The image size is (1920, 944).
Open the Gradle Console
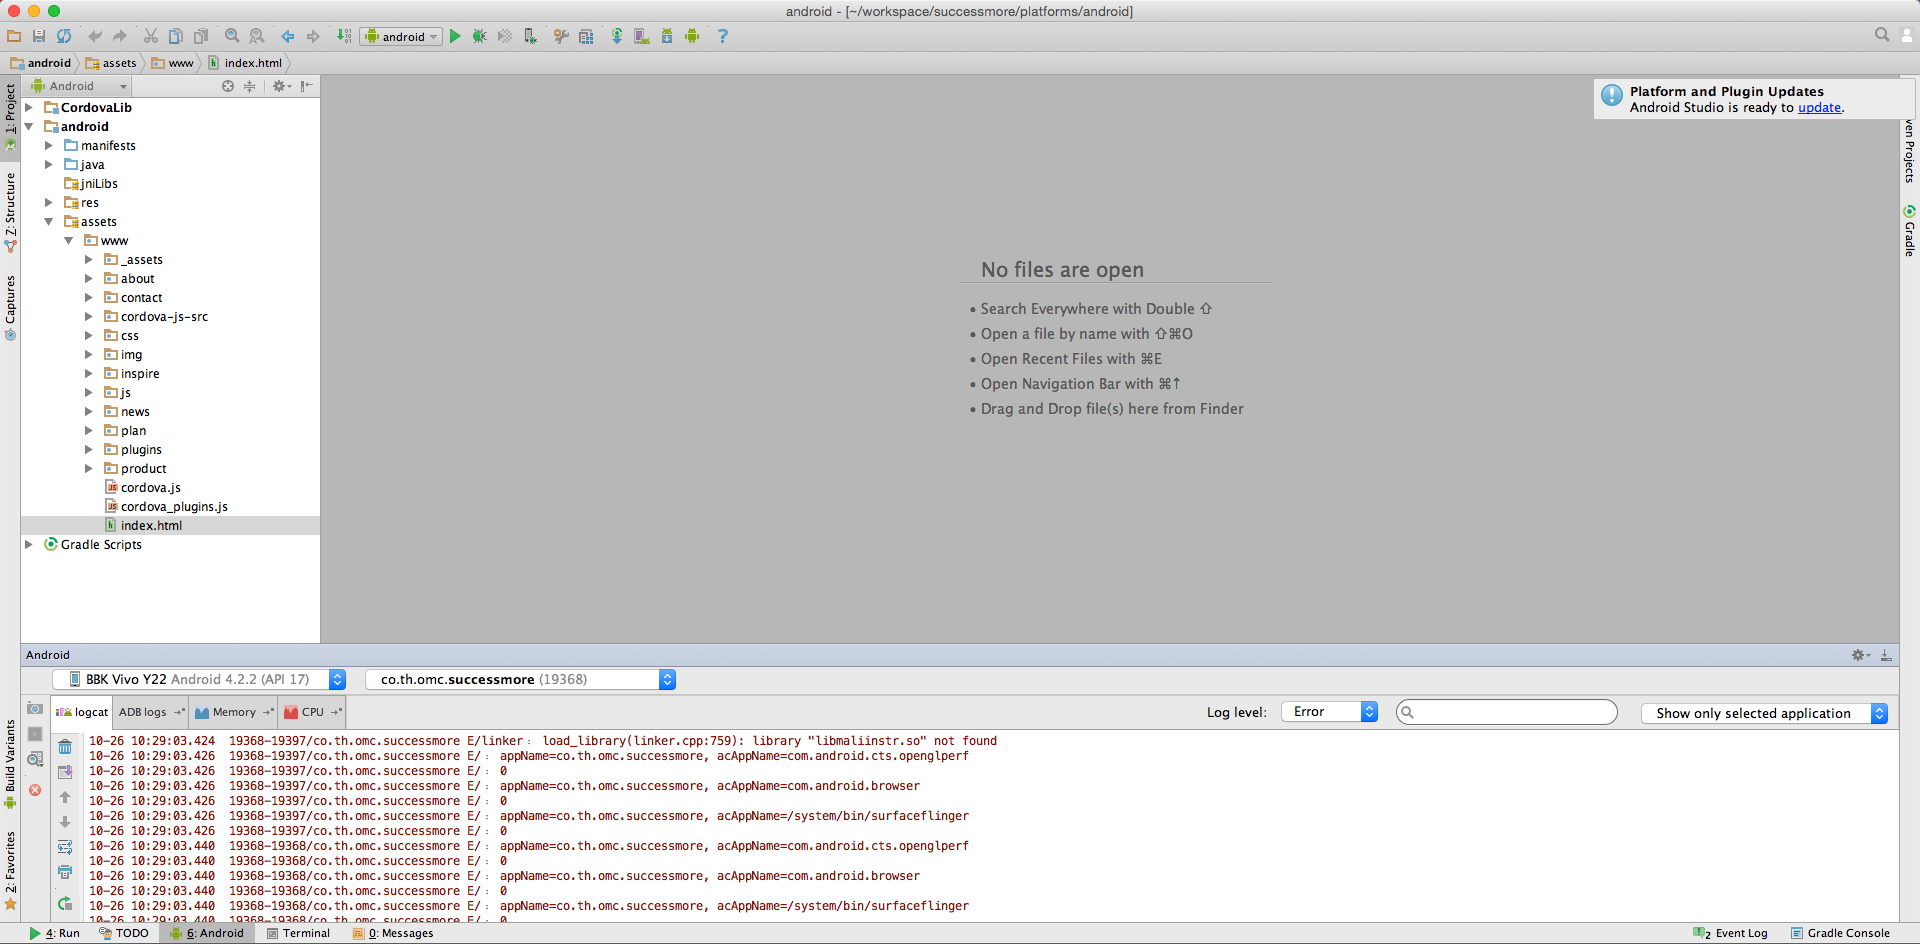pyautogui.click(x=1840, y=933)
